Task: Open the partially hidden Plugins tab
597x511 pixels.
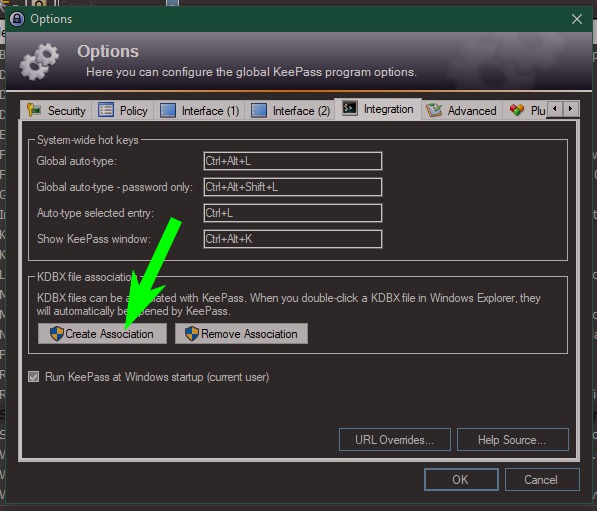Action: 525,110
